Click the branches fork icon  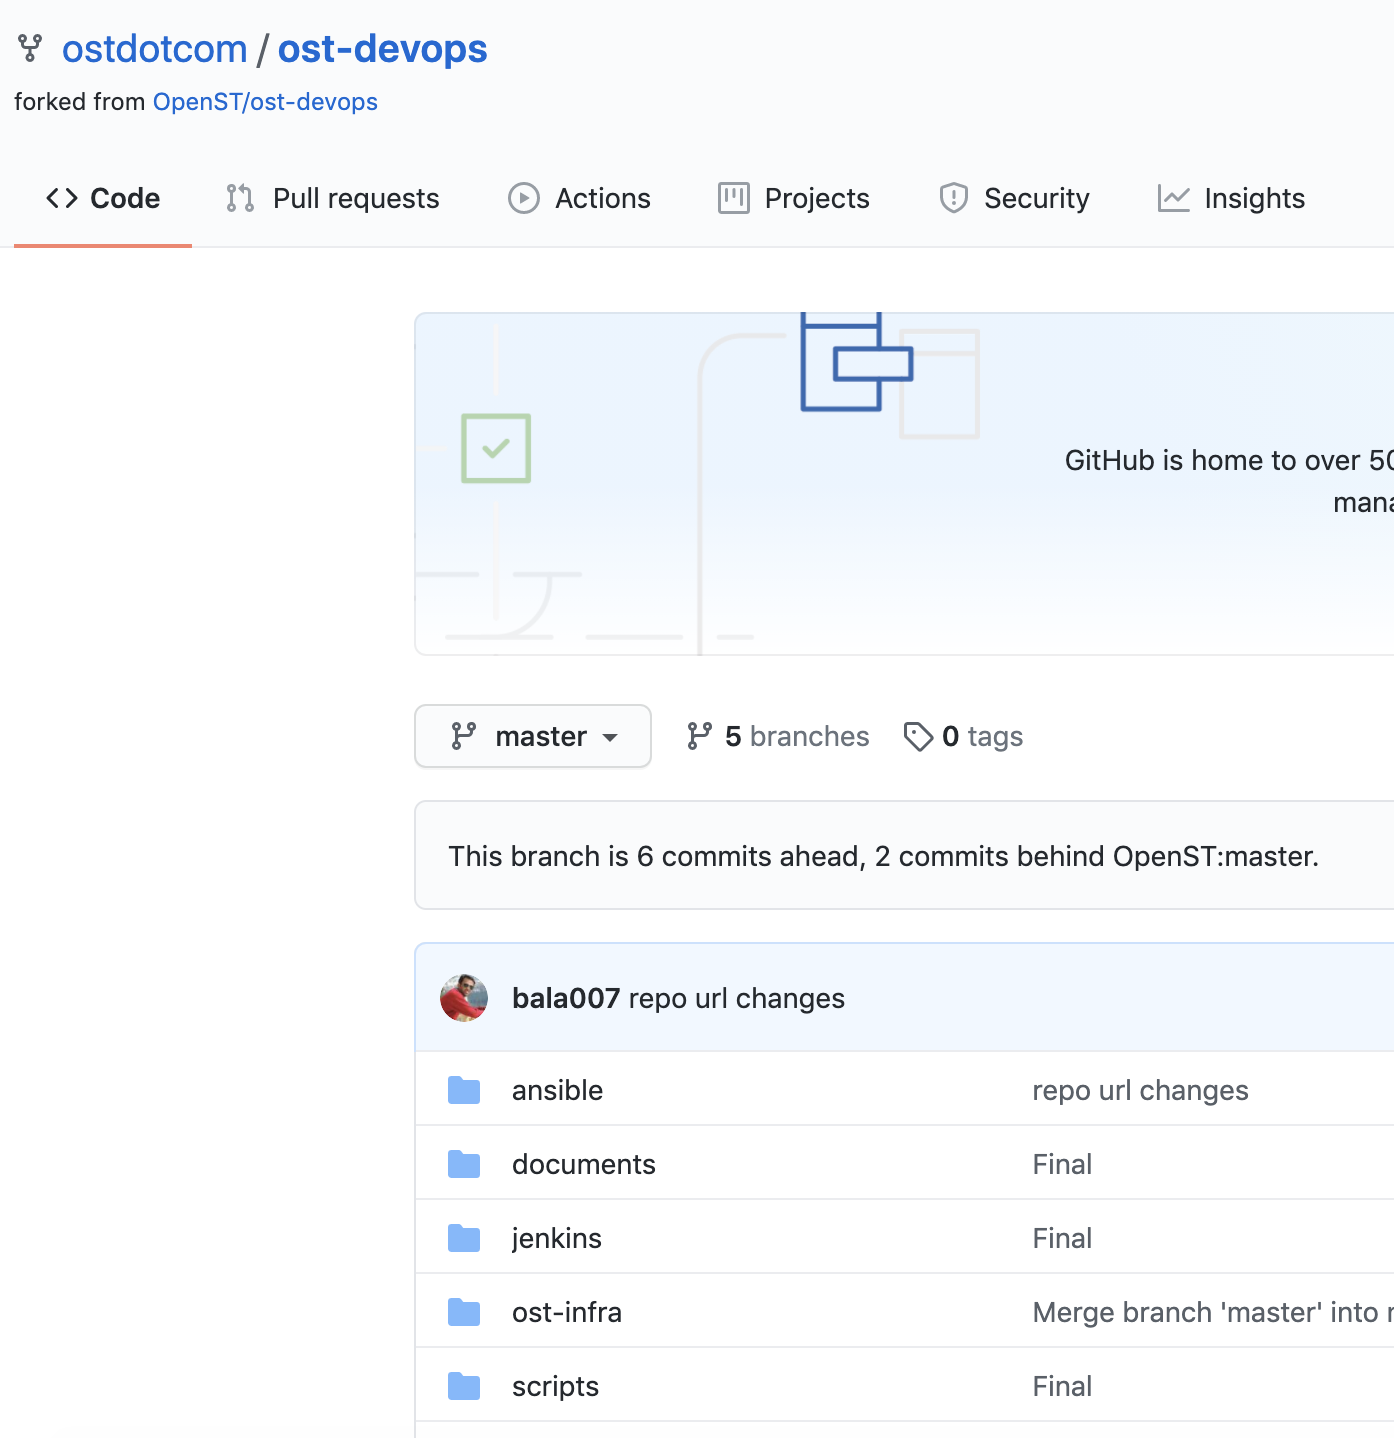pyautogui.click(x=700, y=736)
